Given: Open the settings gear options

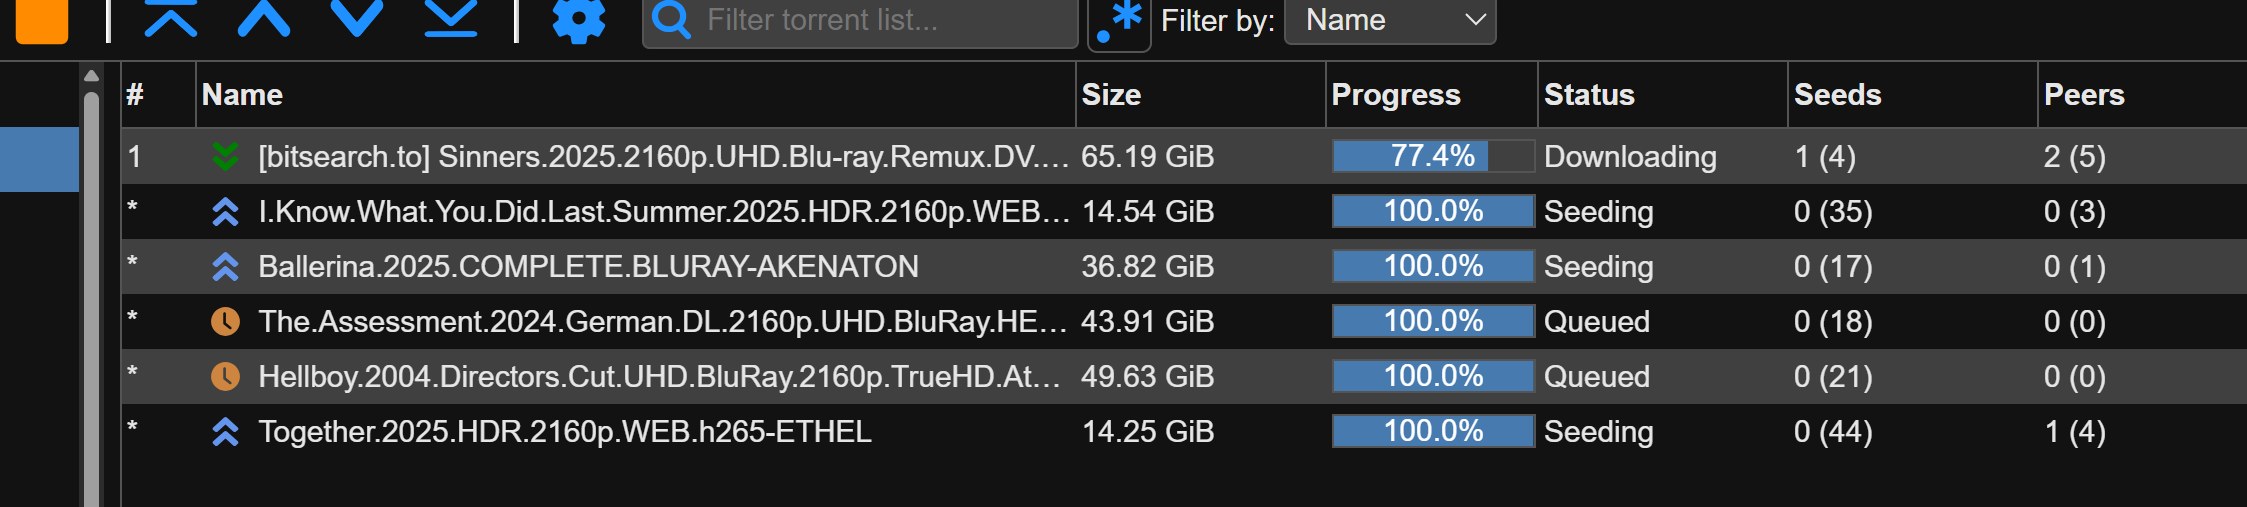Looking at the screenshot, I should tap(579, 20).
